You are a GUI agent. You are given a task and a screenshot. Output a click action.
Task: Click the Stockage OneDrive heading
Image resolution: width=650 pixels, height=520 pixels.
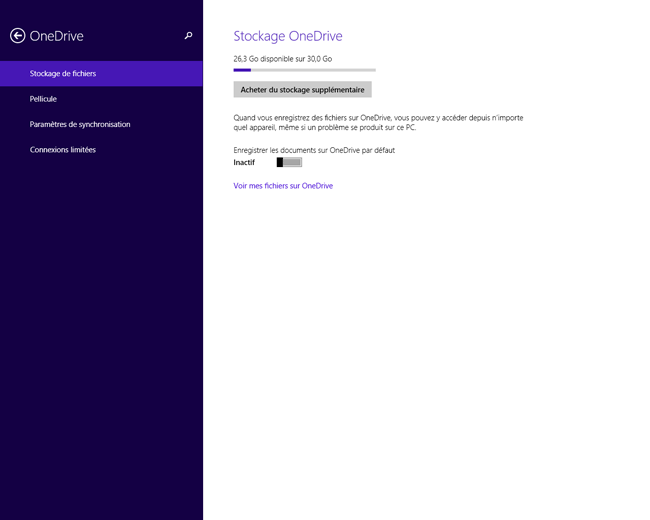[288, 36]
